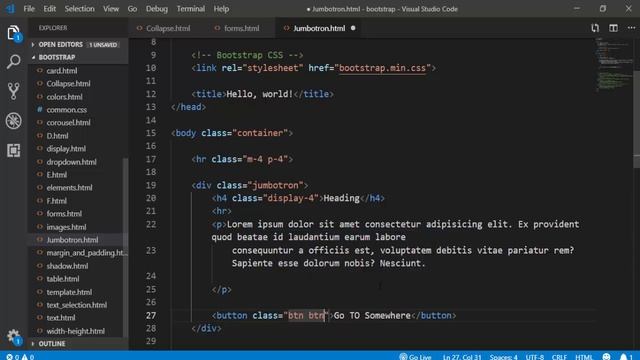Open F.html in the explorer
640x360 pixels.
(56, 201)
